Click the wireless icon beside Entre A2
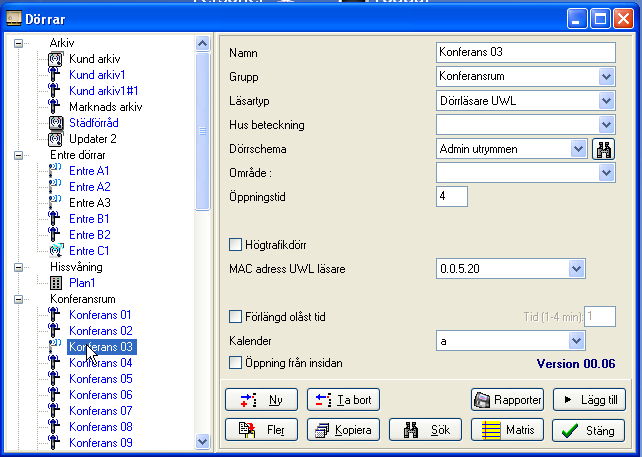 click(54, 187)
